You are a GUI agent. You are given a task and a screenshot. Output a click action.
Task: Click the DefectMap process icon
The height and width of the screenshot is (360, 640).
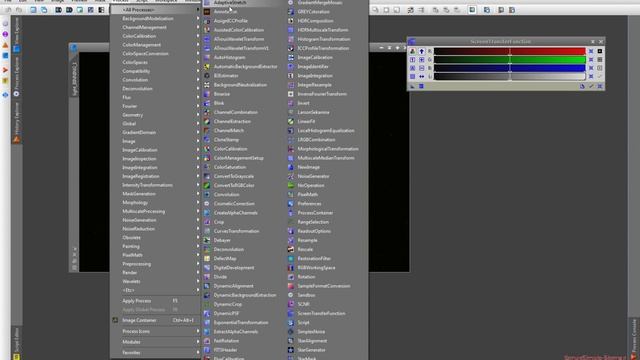click(207, 259)
